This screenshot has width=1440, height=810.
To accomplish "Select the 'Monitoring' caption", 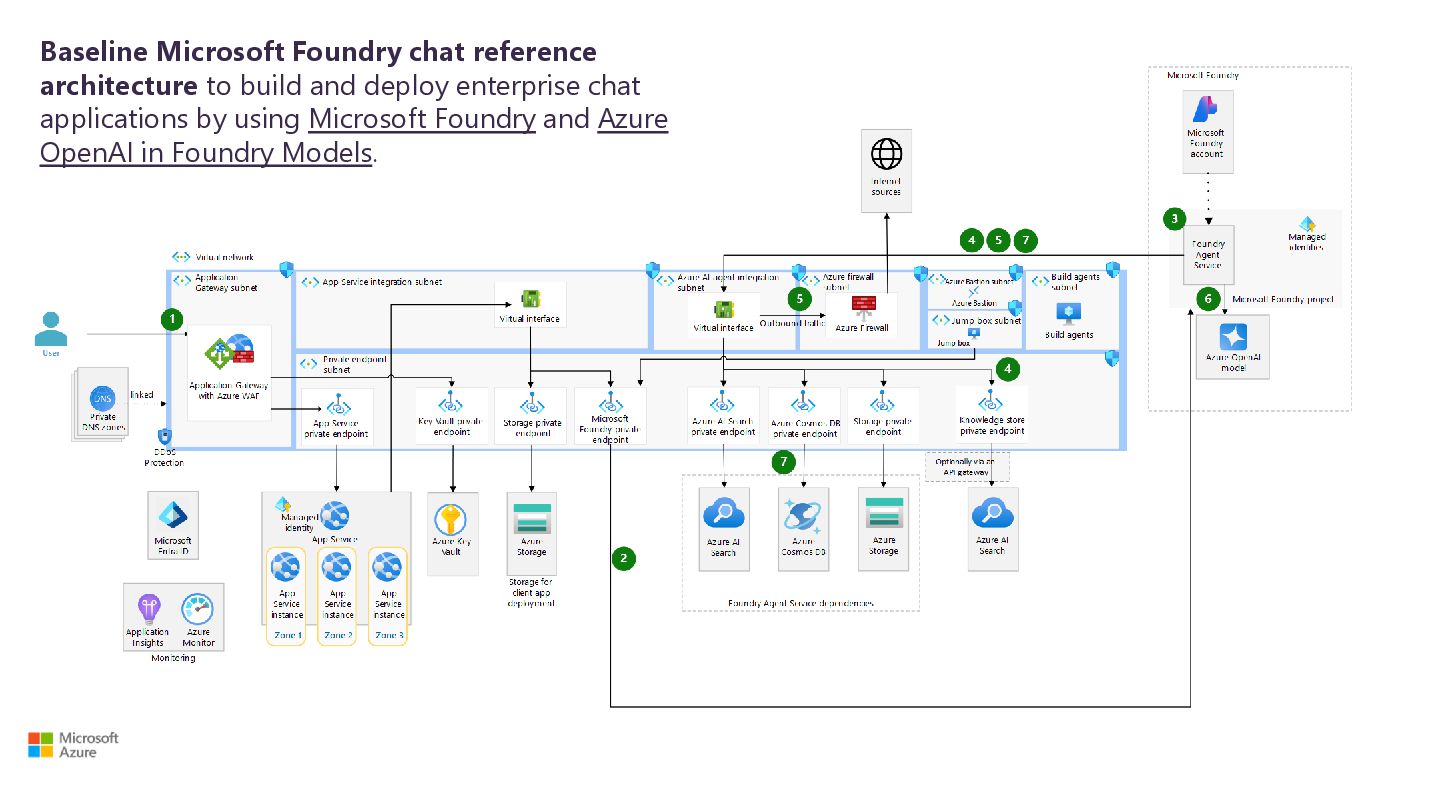I will pyautogui.click(x=173, y=658).
